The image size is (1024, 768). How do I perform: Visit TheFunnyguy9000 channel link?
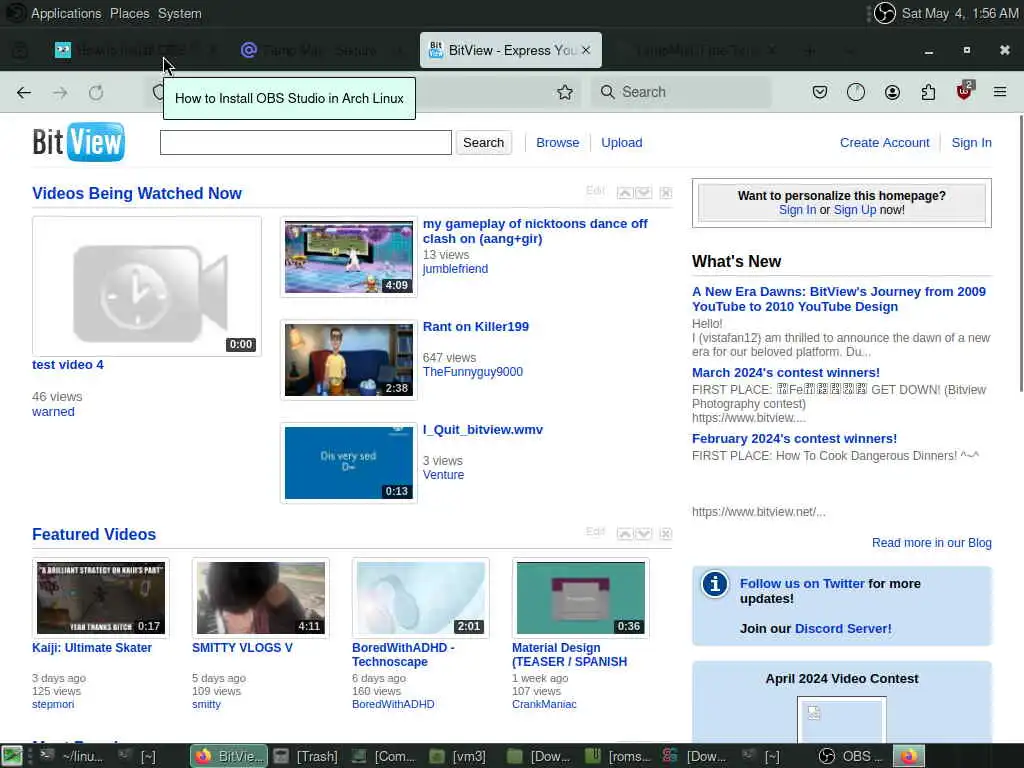[x=473, y=372]
